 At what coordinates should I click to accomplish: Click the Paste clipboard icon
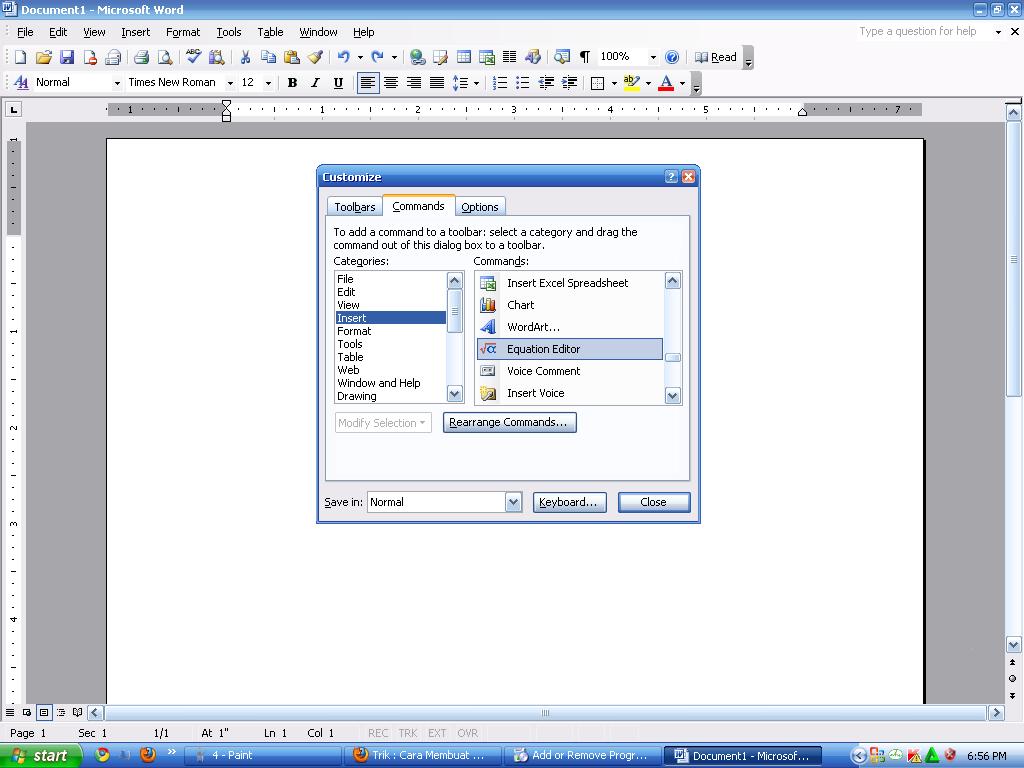point(291,57)
